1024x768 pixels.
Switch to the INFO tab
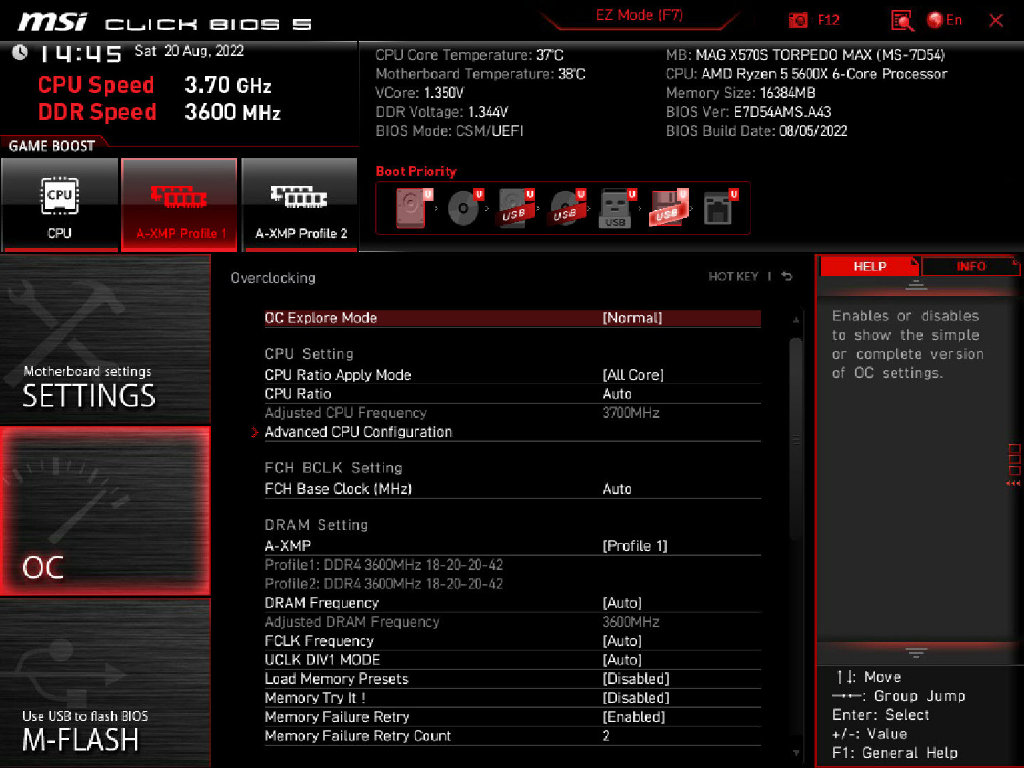(969, 266)
